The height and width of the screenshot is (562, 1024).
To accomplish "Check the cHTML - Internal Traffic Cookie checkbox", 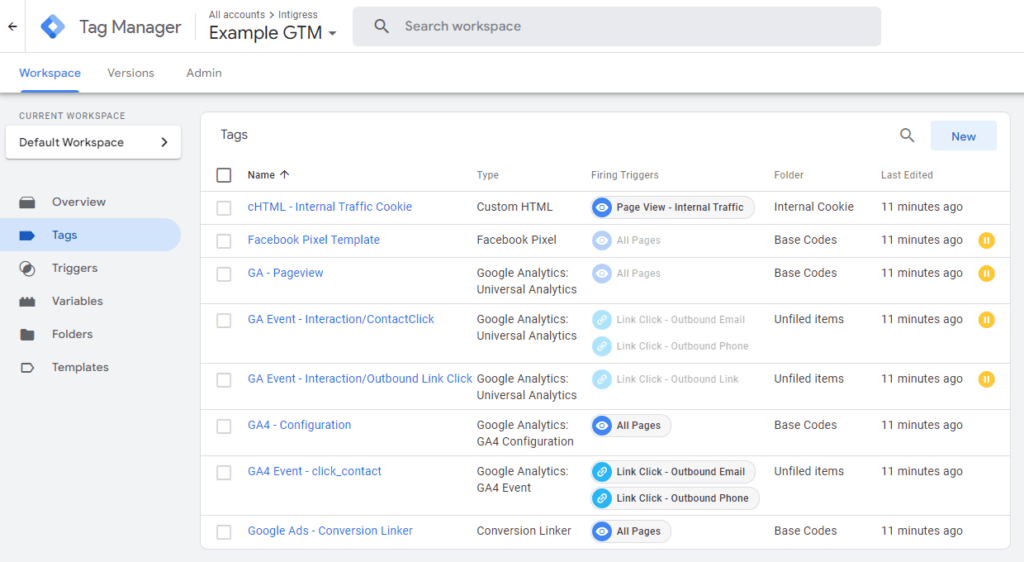I will tap(224, 208).
